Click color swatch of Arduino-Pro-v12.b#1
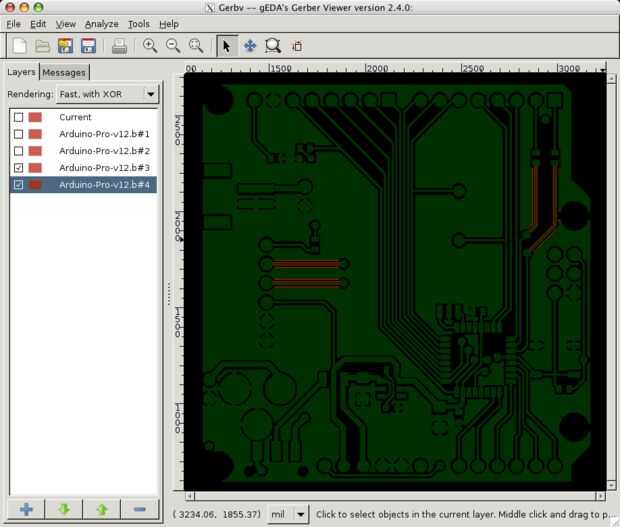Image resolution: width=620 pixels, height=527 pixels. click(35, 134)
